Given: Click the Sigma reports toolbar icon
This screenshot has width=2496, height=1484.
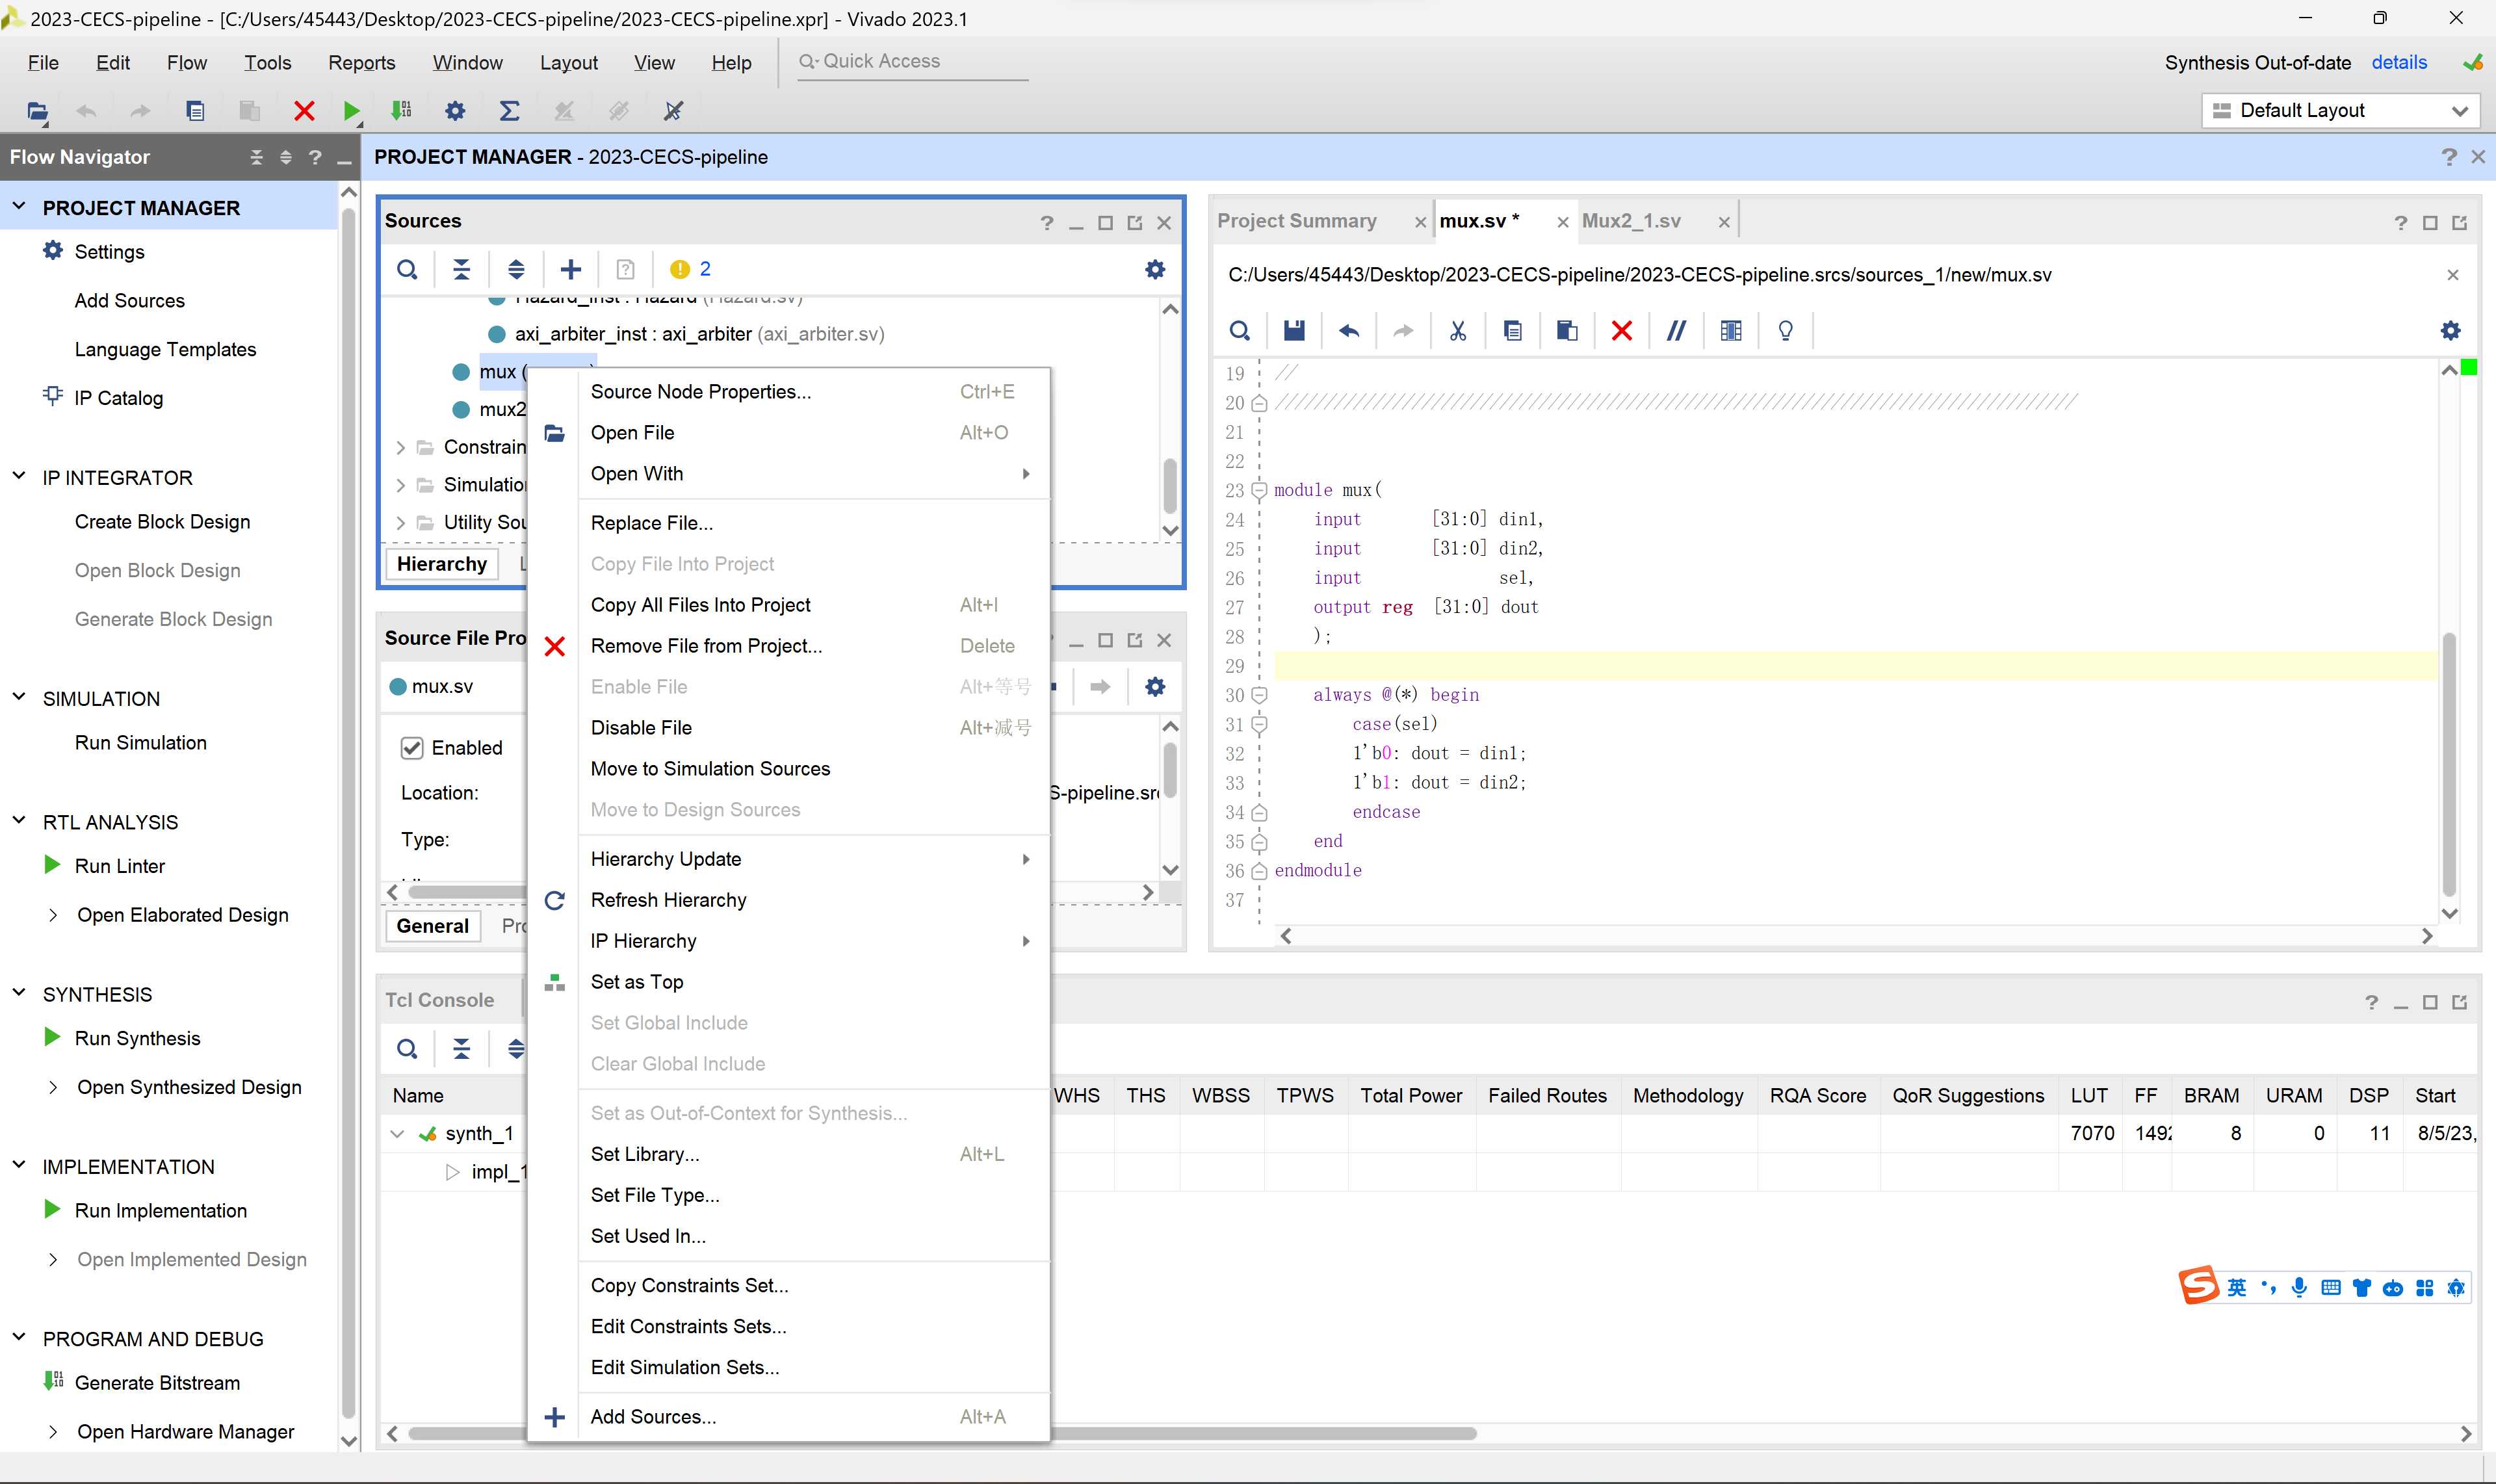Looking at the screenshot, I should click(x=509, y=111).
